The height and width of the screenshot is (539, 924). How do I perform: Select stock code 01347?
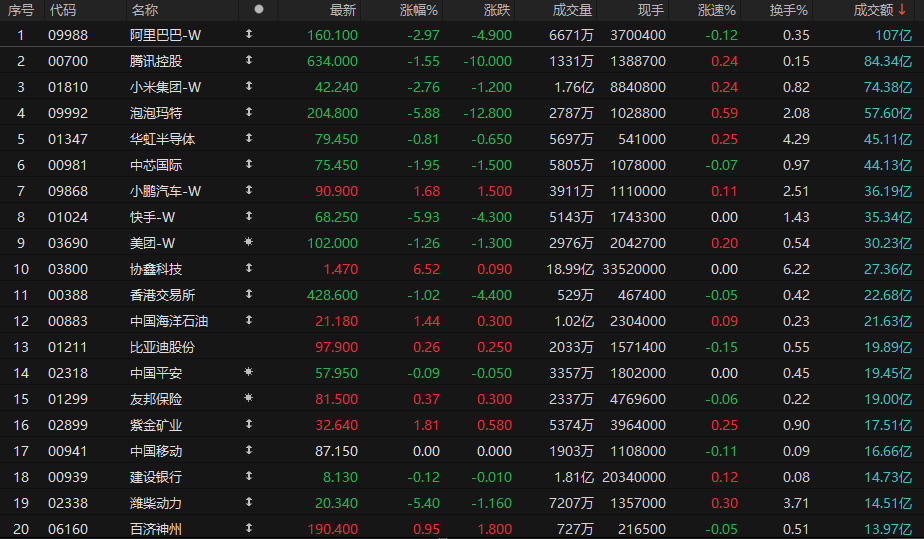[x=68, y=139]
